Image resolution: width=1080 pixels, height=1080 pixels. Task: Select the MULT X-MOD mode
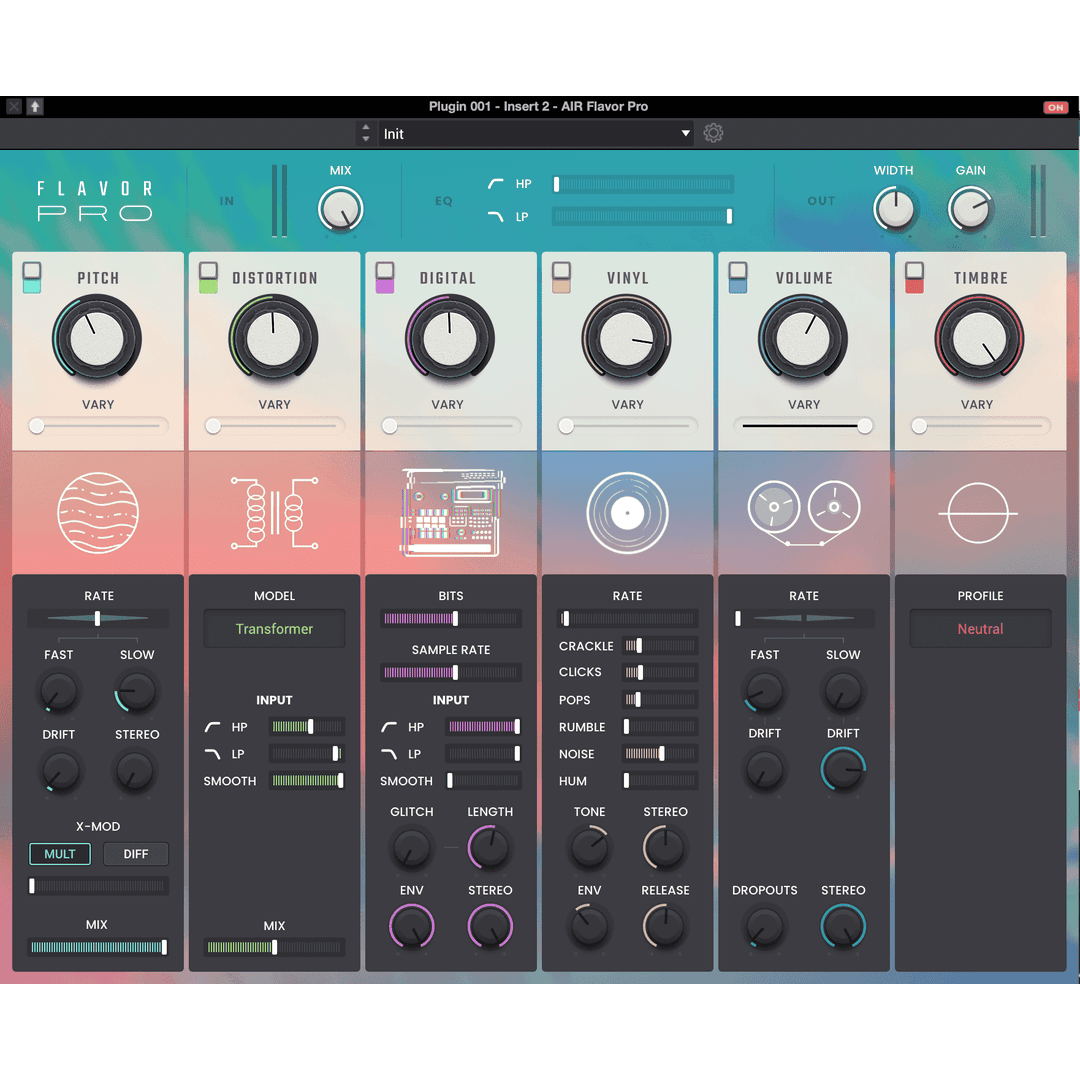60,854
